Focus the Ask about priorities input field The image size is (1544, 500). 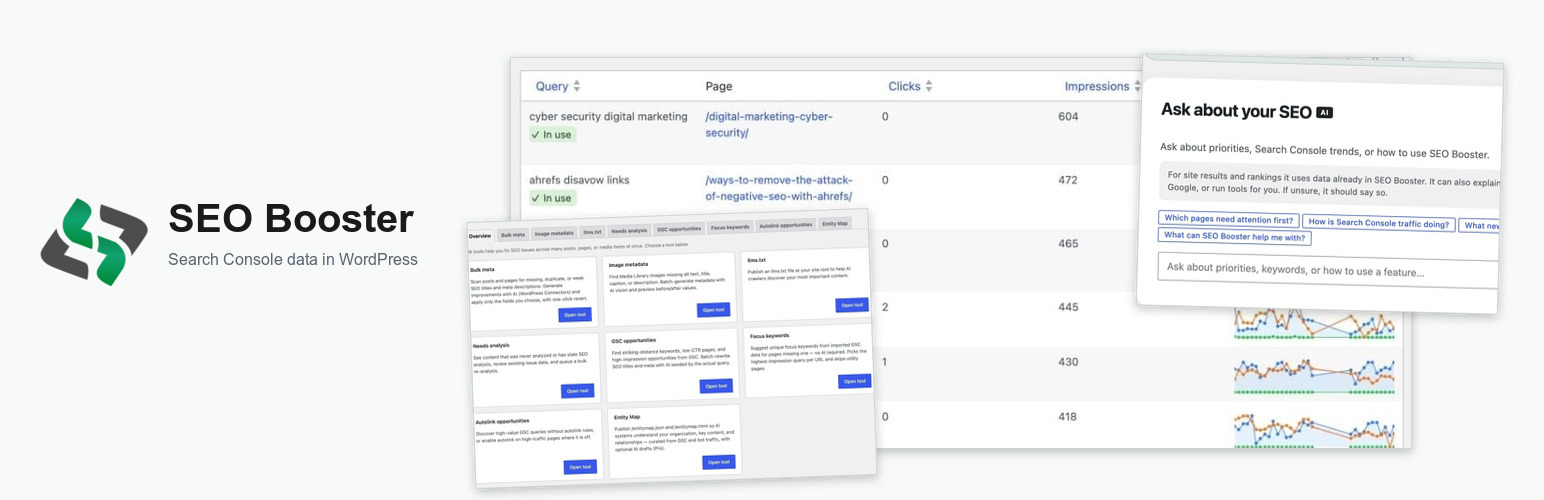(x=1327, y=270)
